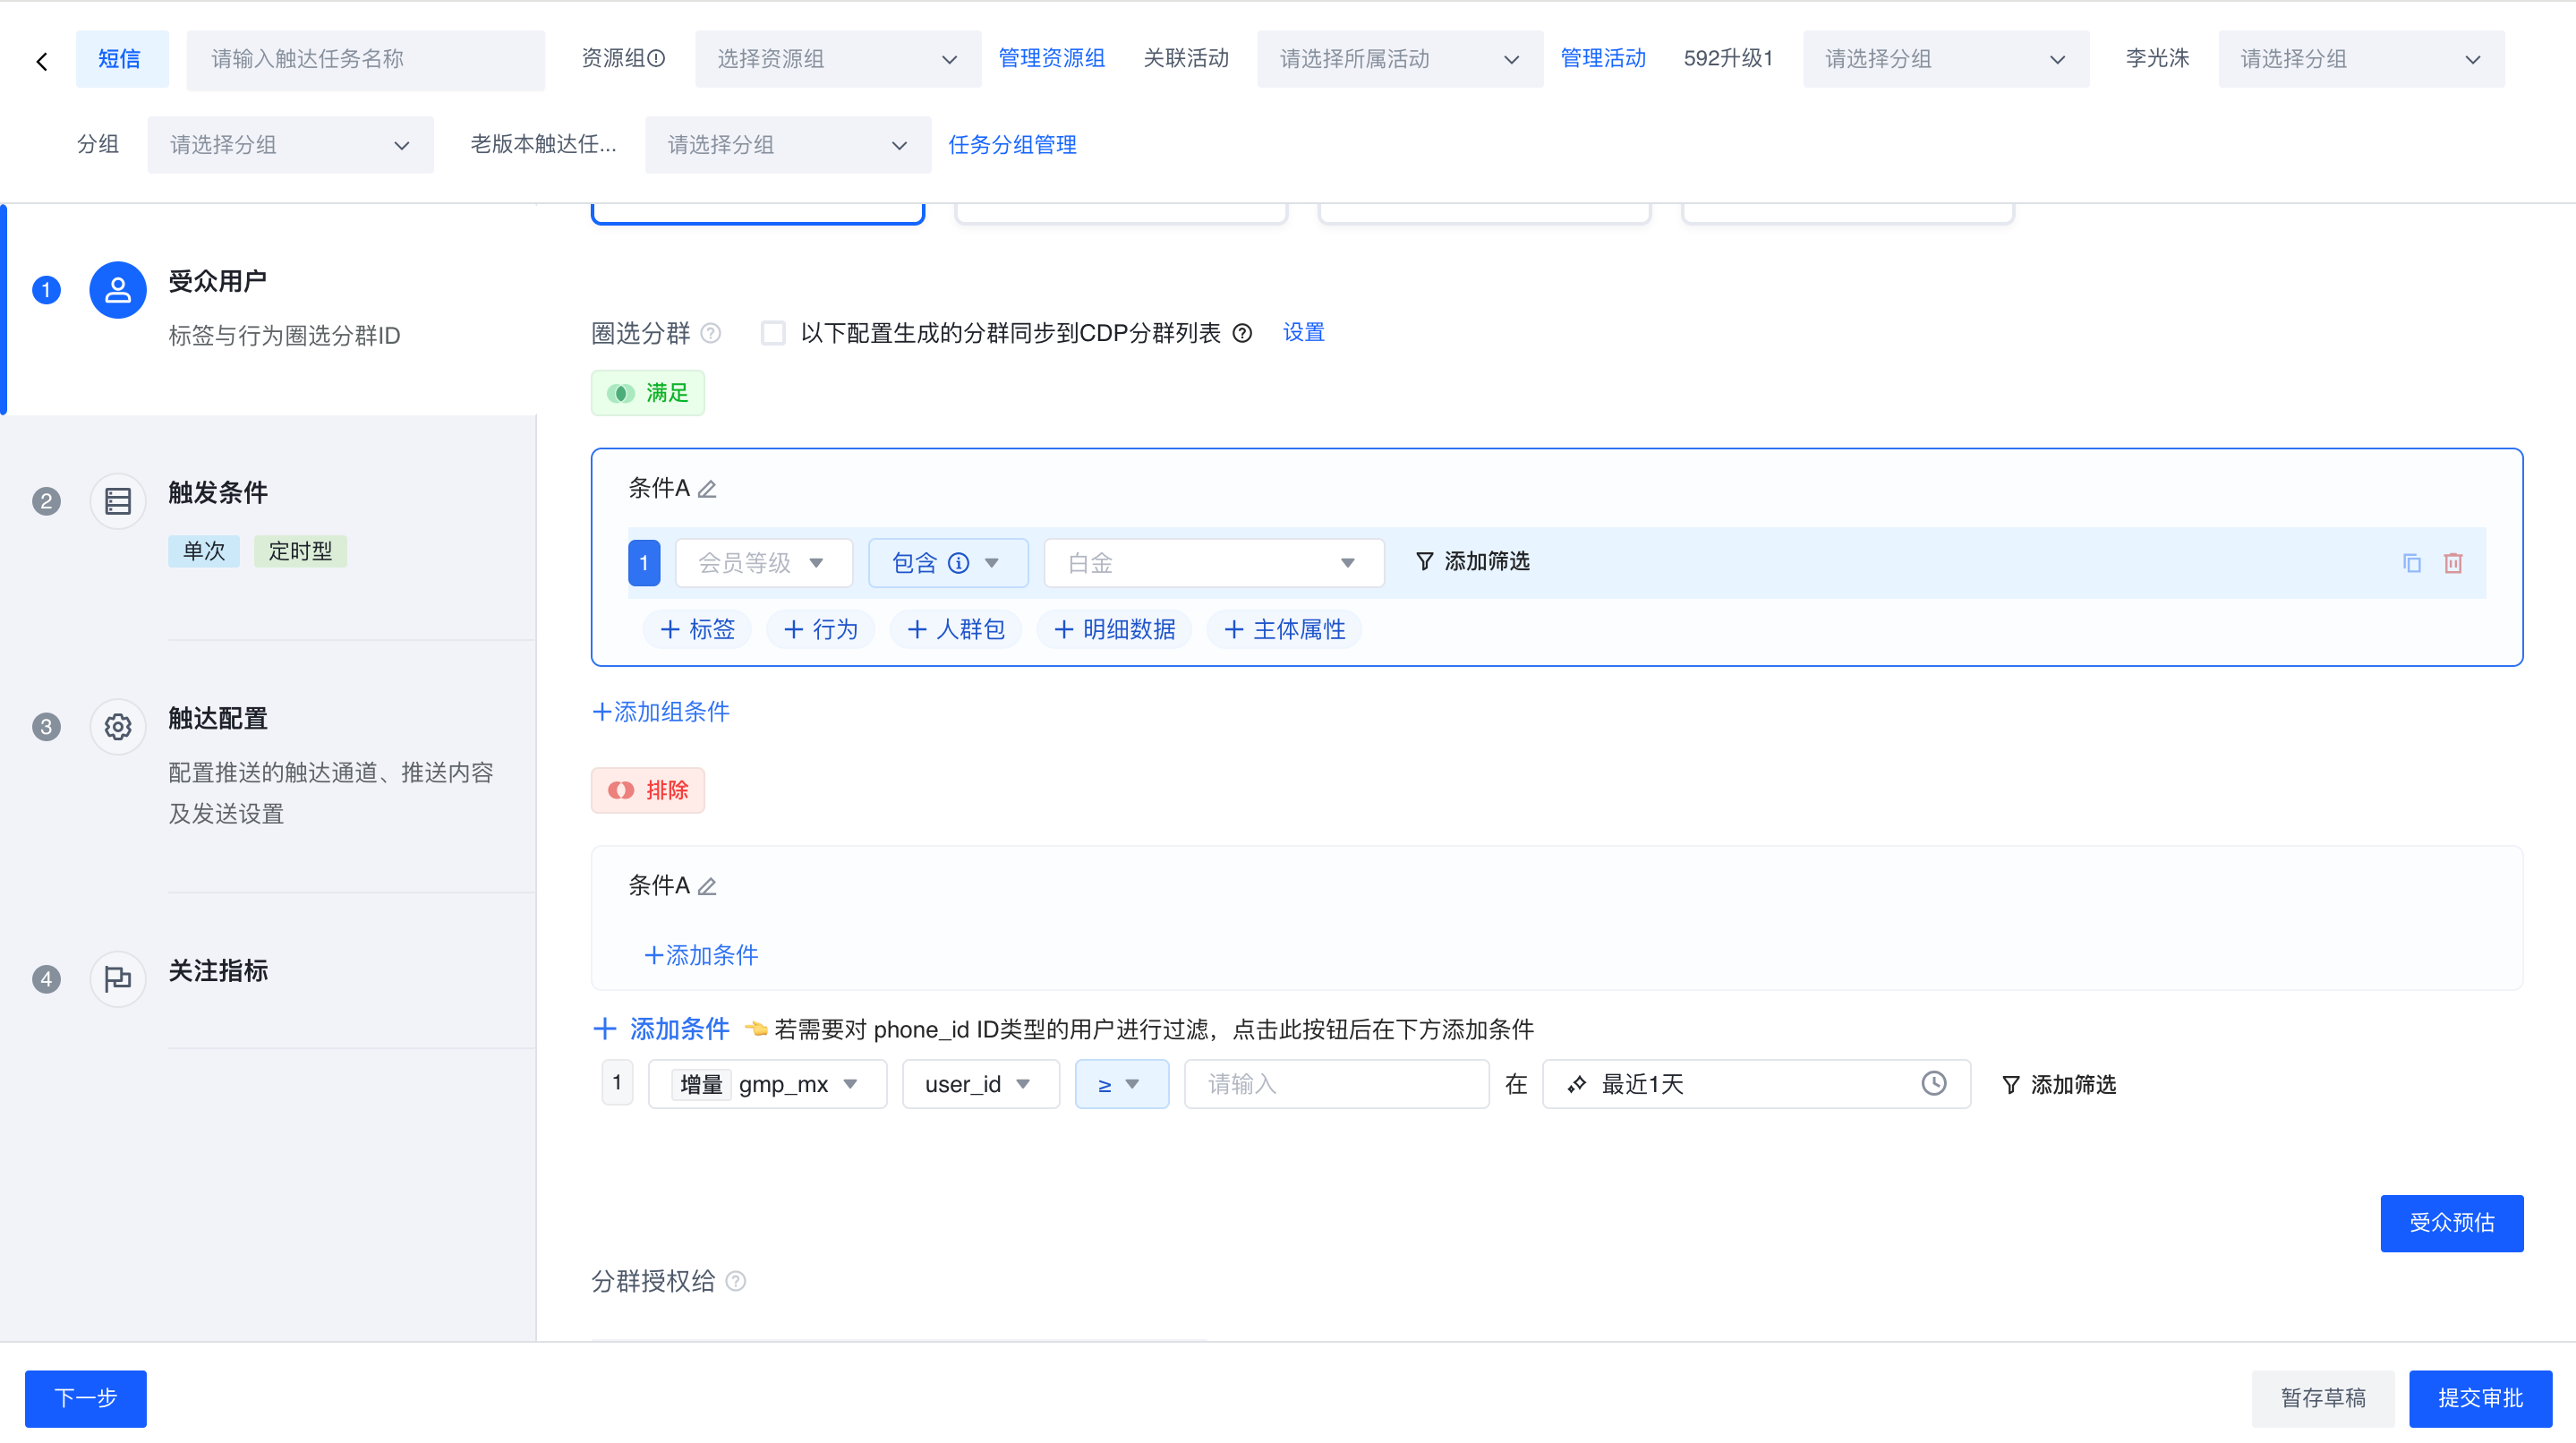Open the 李光洙 group dropdown
2576x1443 pixels.
click(2361, 59)
